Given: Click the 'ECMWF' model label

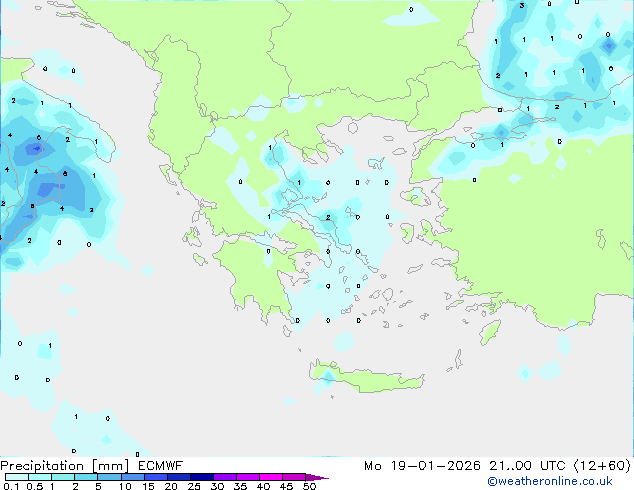Looking at the screenshot, I should 161,466.
